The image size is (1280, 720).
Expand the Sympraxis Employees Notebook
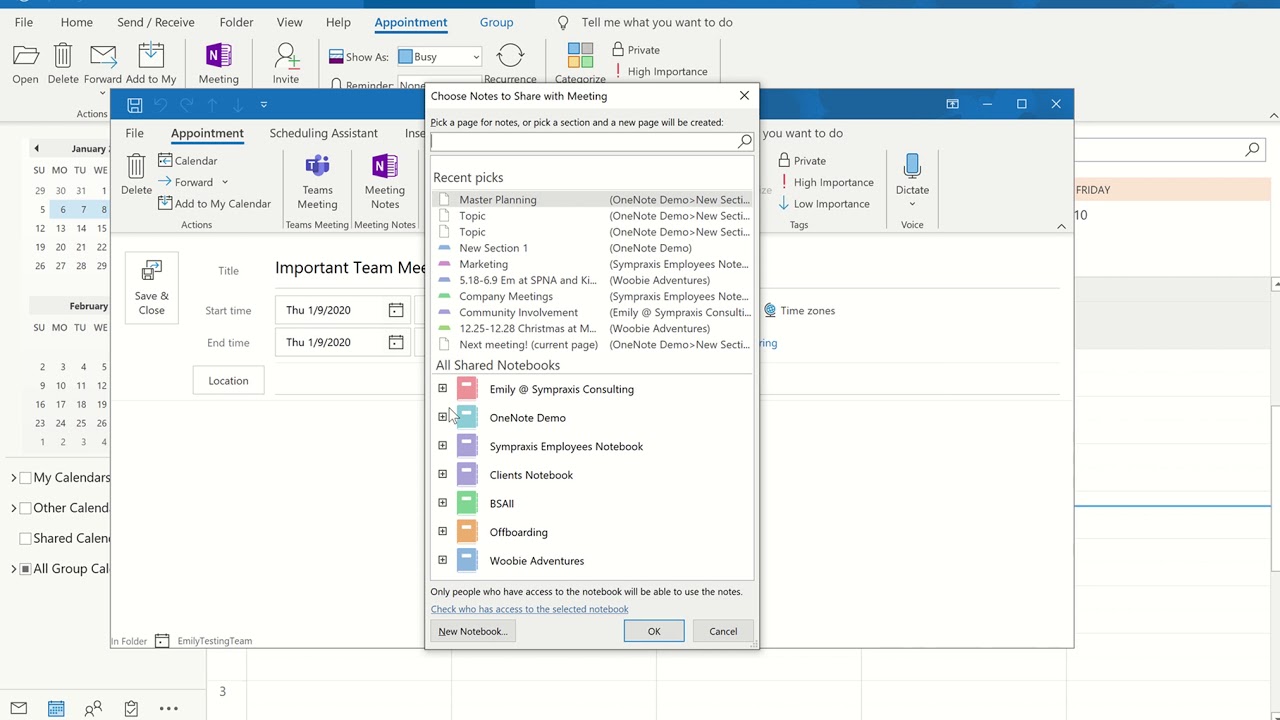click(442, 446)
